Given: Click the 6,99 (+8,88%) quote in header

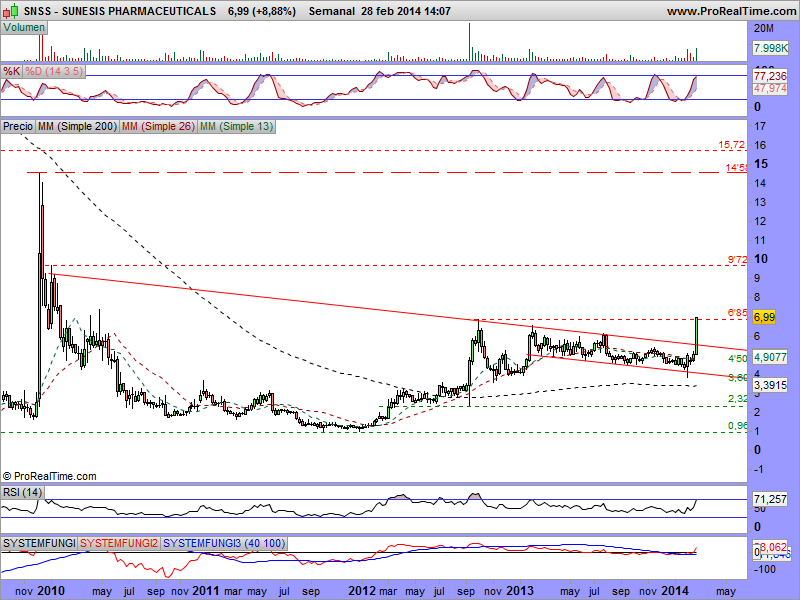Looking at the screenshot, I should [x=262, y=11].
